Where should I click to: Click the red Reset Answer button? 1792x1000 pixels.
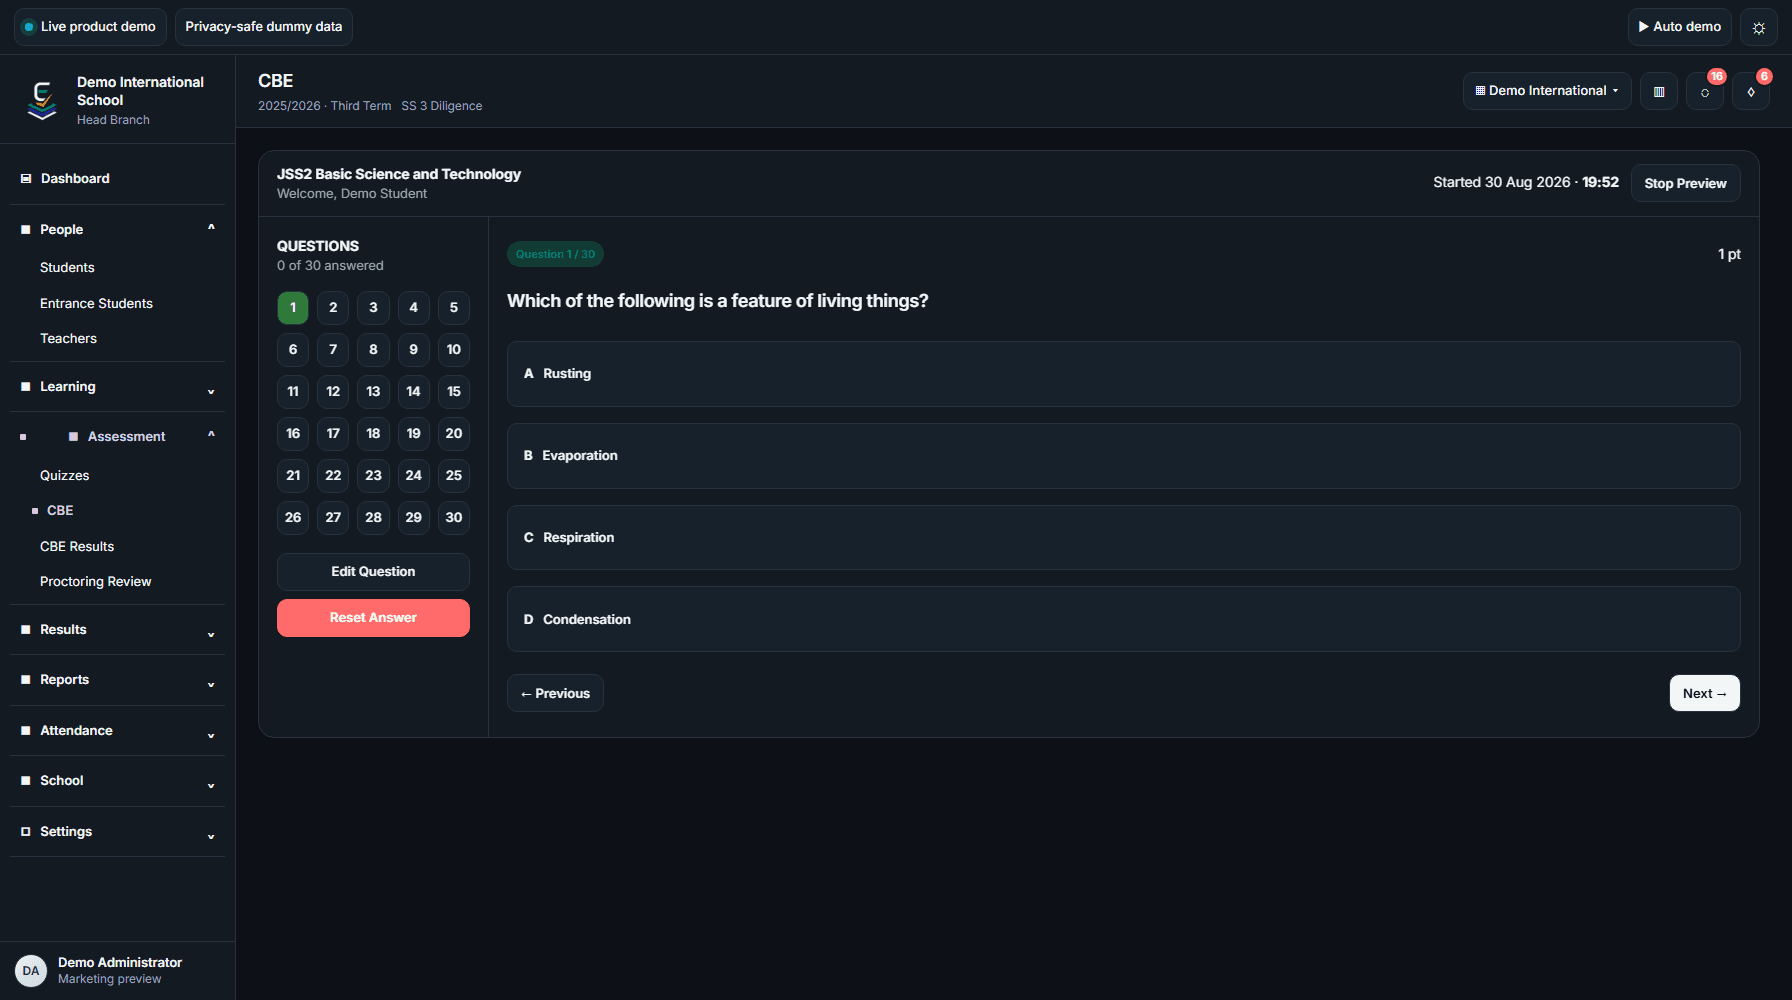click(373, 618)
